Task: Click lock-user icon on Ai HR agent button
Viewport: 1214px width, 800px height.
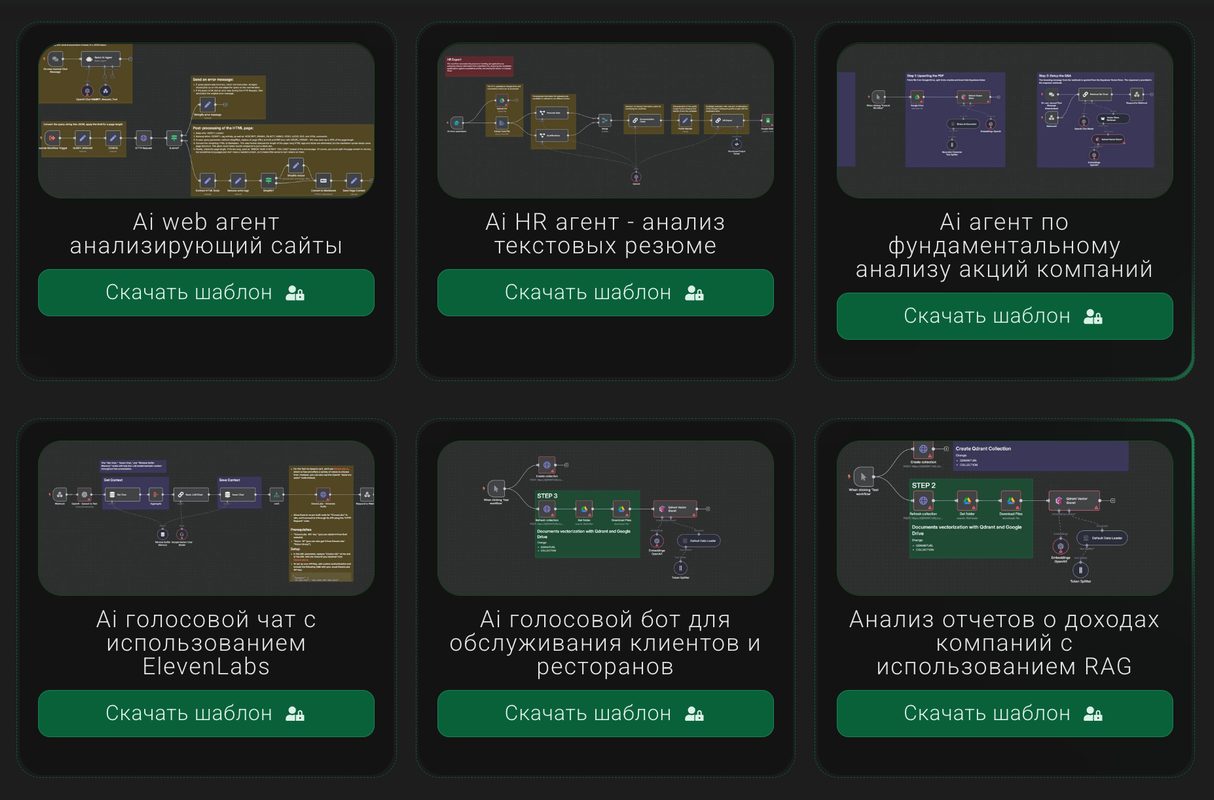Action: (x=694, y=293)
